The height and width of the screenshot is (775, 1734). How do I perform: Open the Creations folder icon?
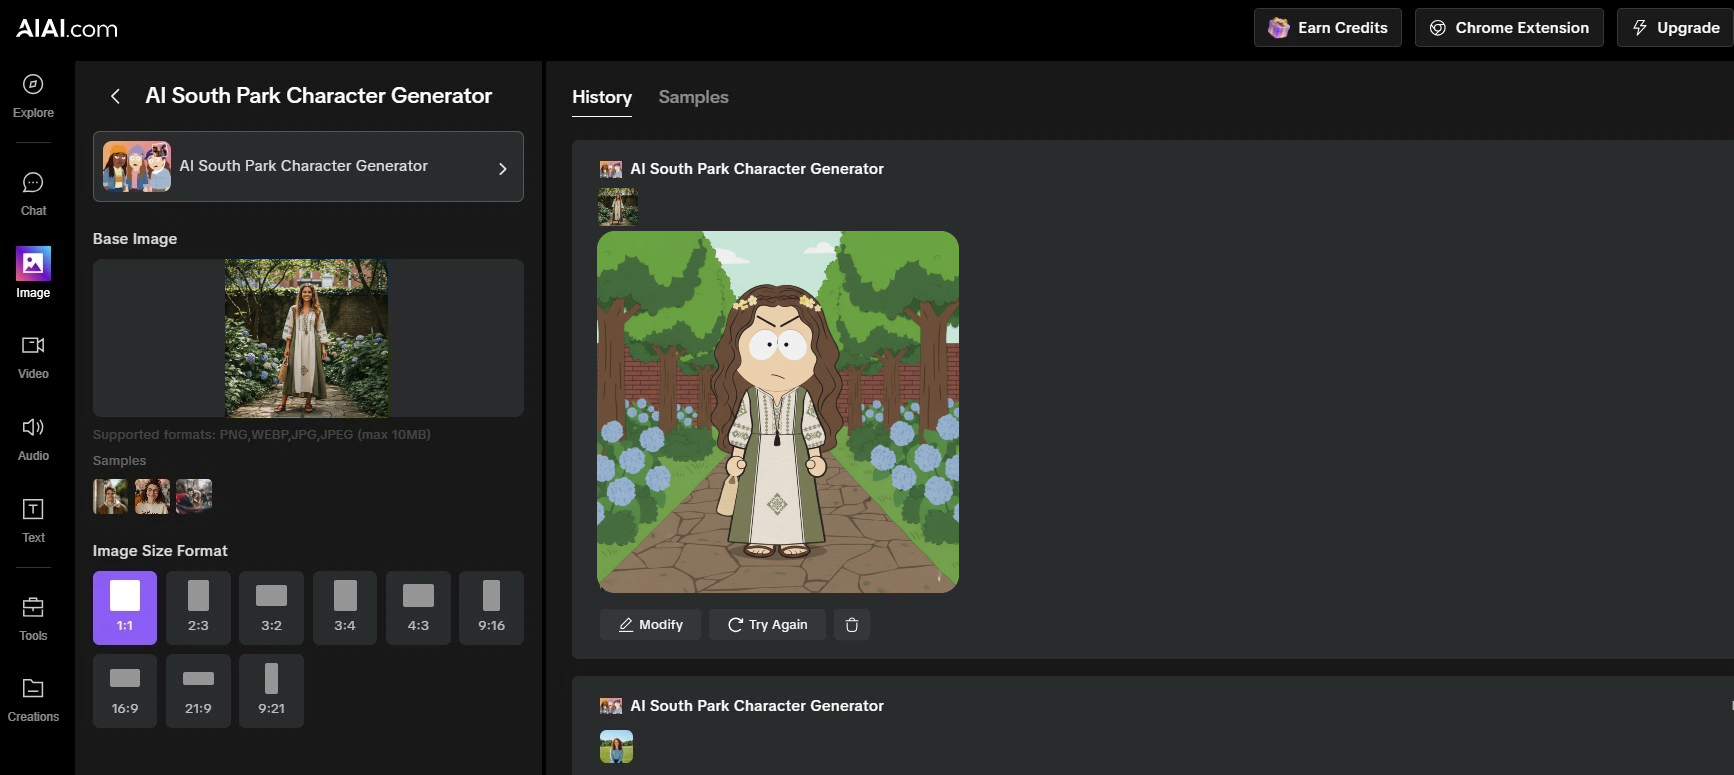[x=33, y=688]
